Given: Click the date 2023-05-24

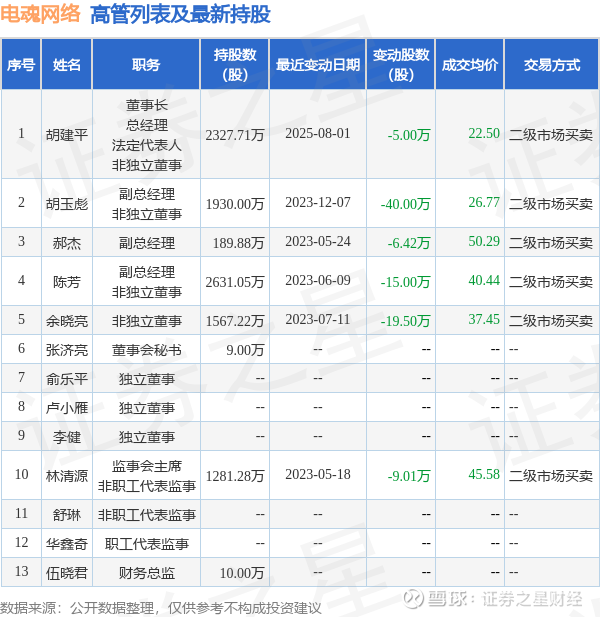Looking at the screenshot, I should (x=318, y=241).
